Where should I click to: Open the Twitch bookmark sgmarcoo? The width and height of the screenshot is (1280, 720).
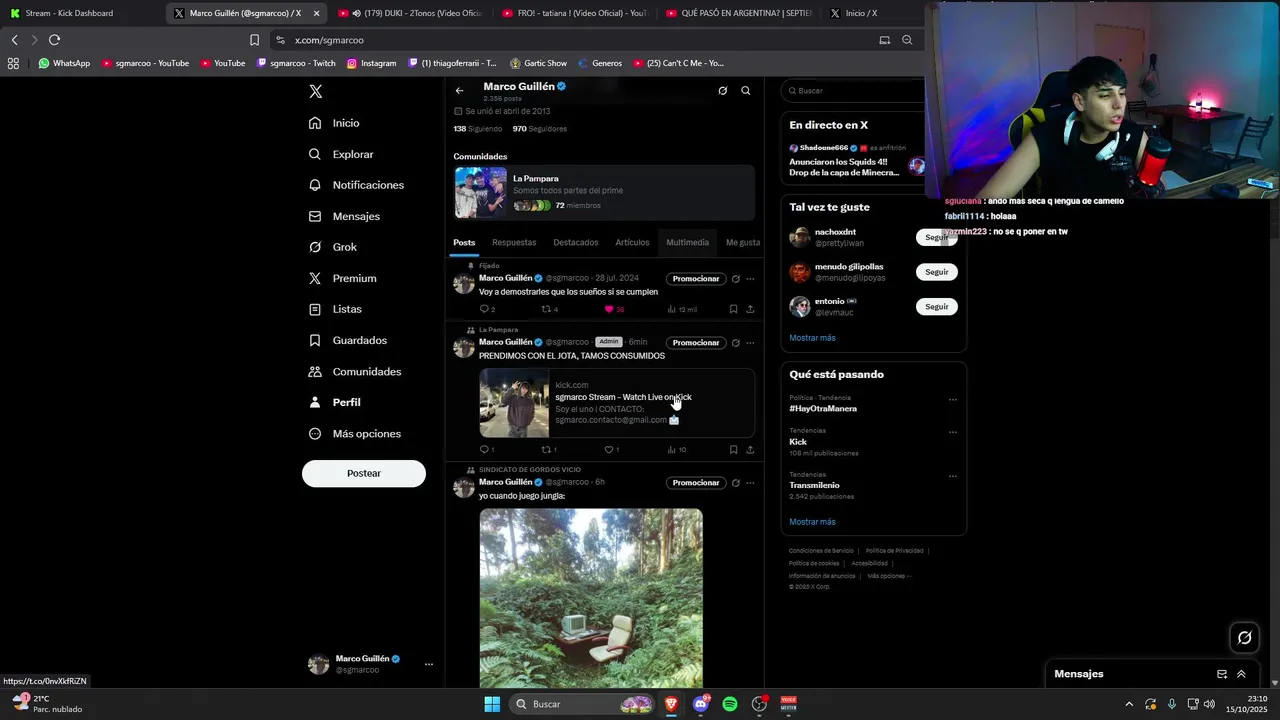(x=296, y=63)
